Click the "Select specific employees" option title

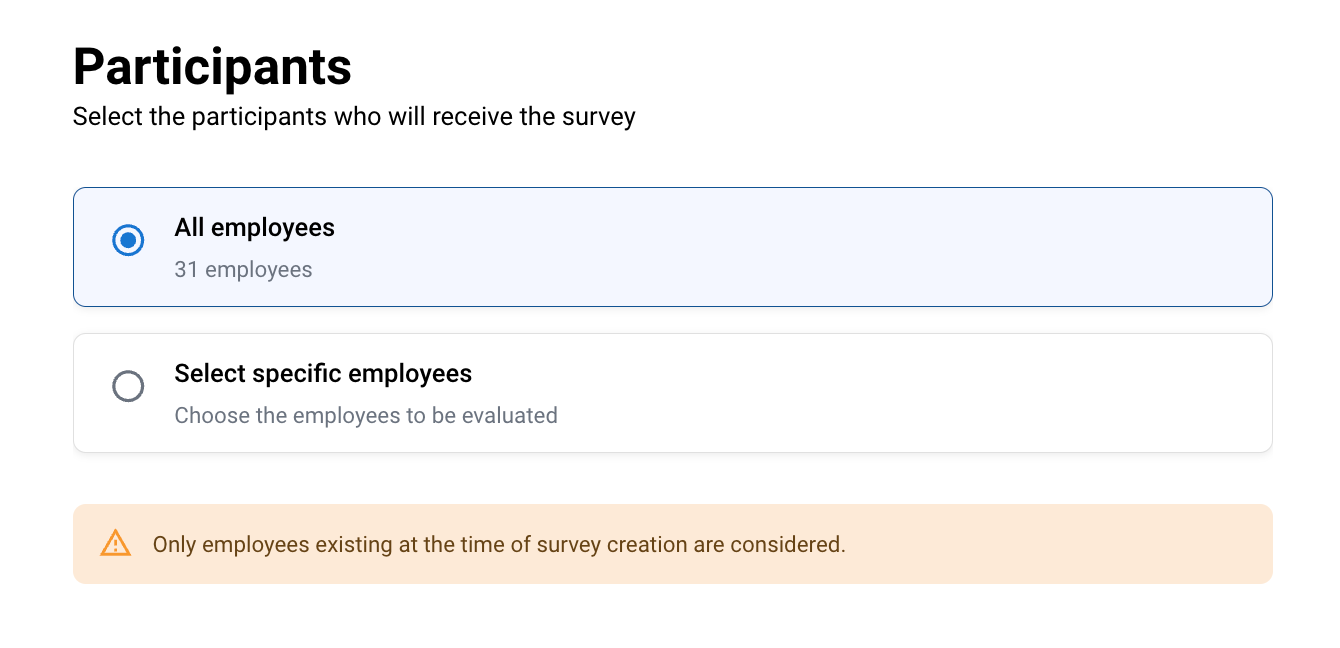[323, 374]
